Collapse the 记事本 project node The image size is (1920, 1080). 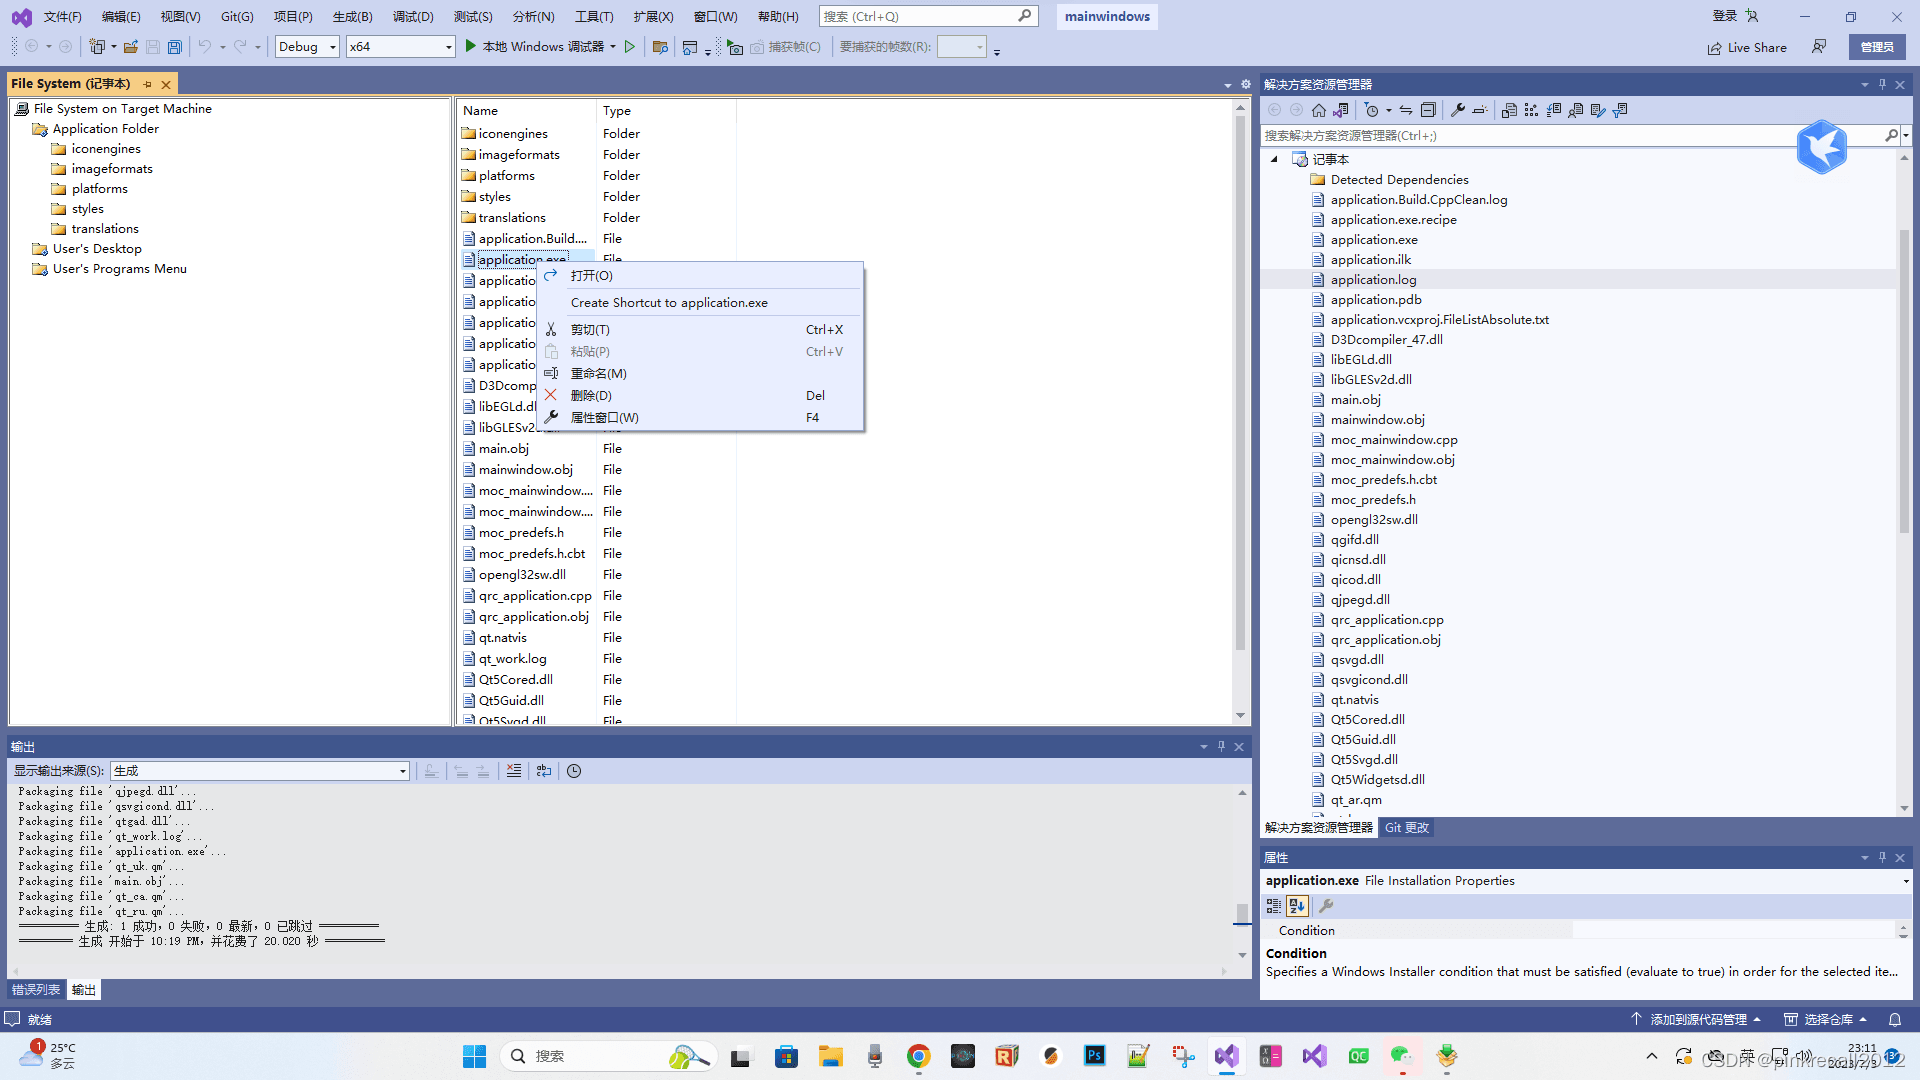coord(1274,159)
